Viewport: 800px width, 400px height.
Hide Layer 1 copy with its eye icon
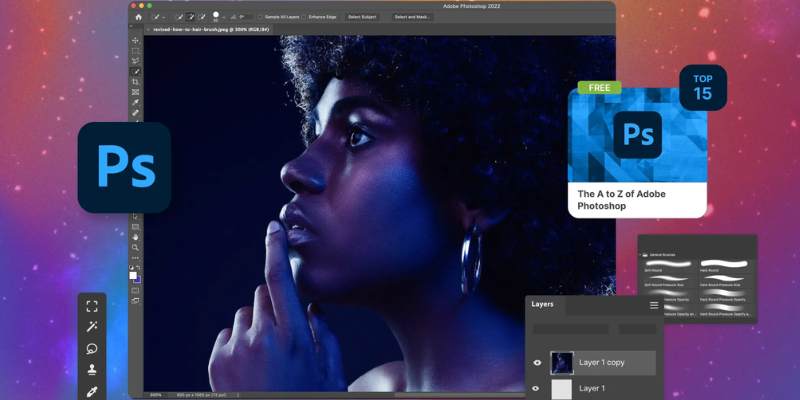tap(537, 363)
